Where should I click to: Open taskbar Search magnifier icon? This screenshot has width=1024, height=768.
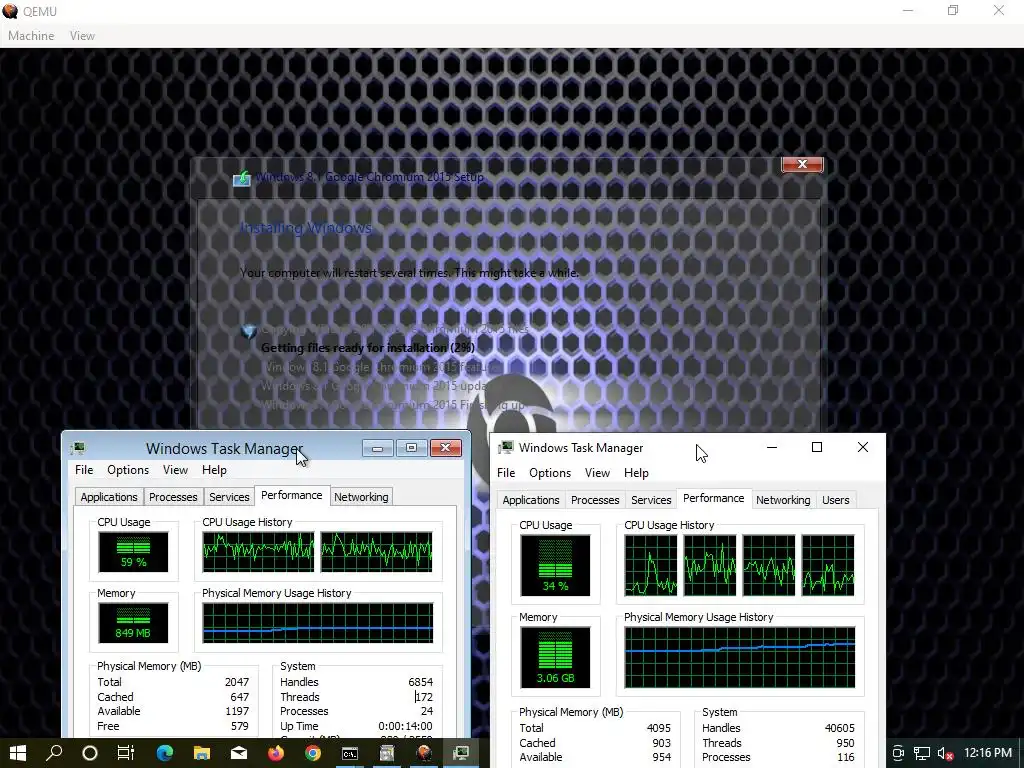coord(54,753)
